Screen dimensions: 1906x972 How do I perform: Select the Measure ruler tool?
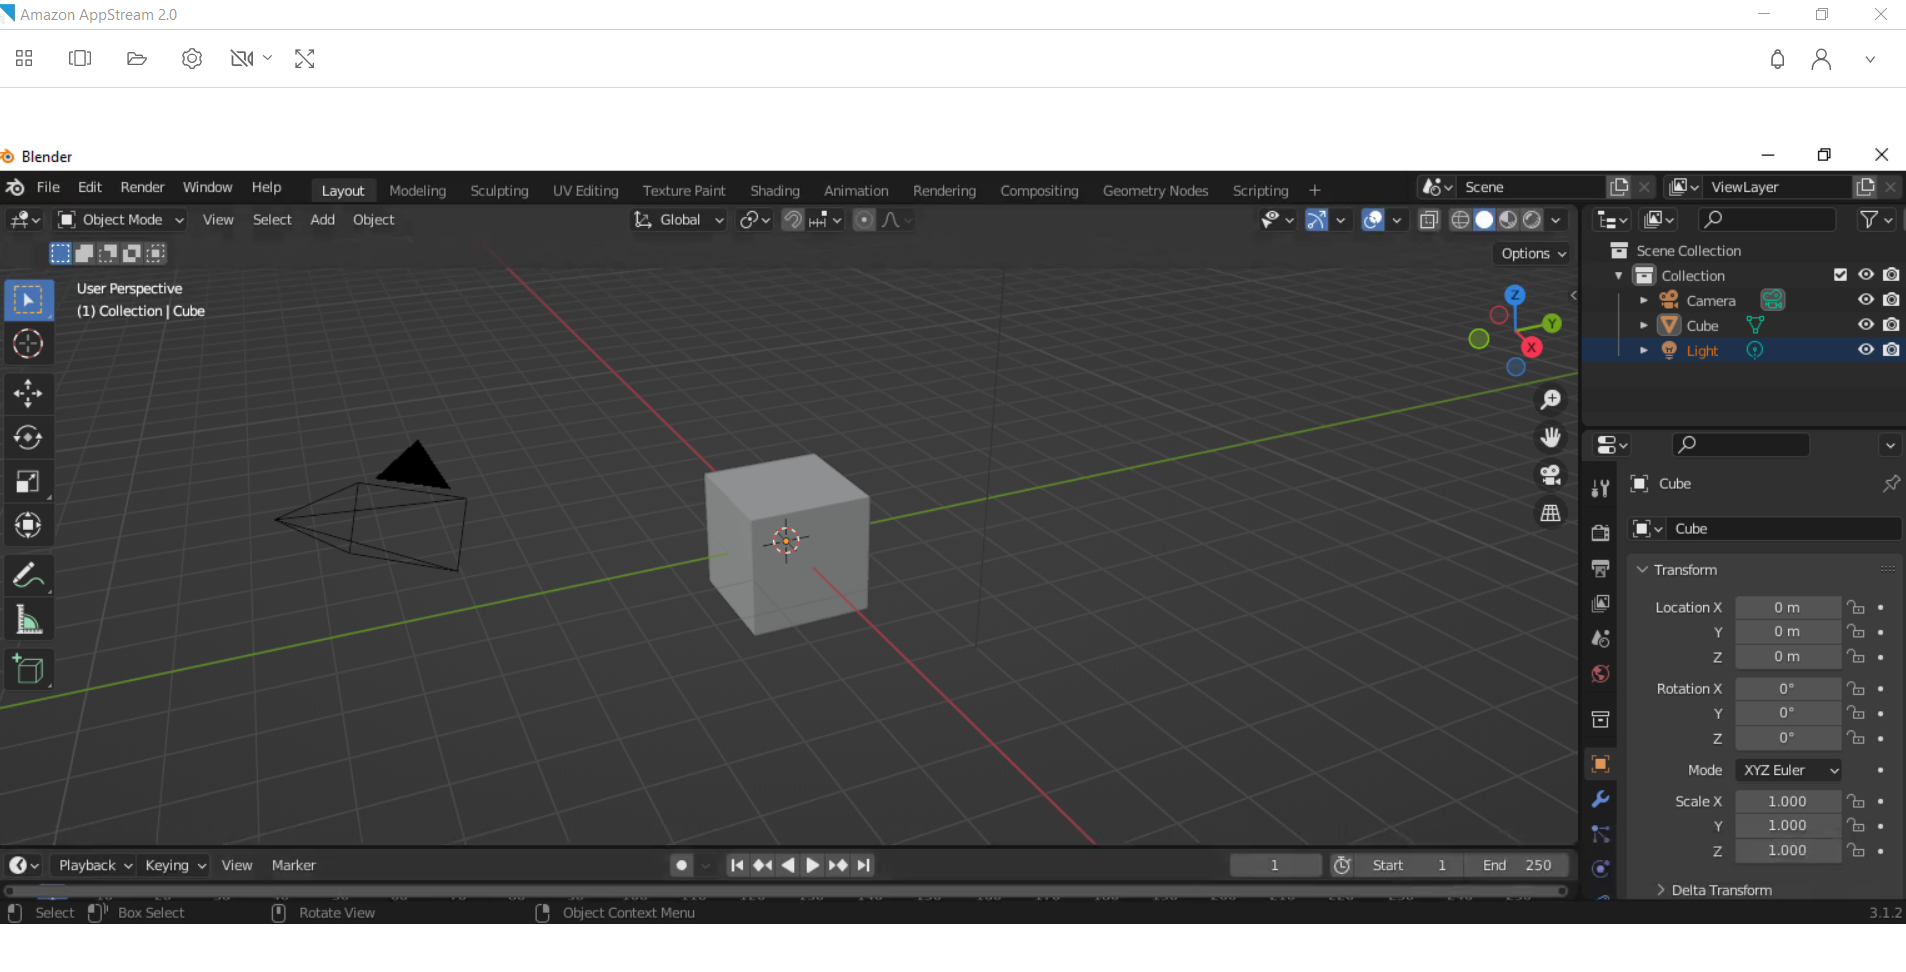click(x=28, y=620)
